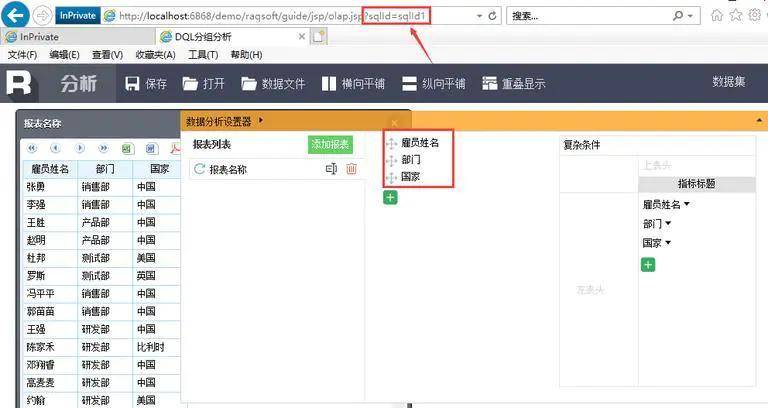
Task: Export report to Word icon
Action: [151, 148]
